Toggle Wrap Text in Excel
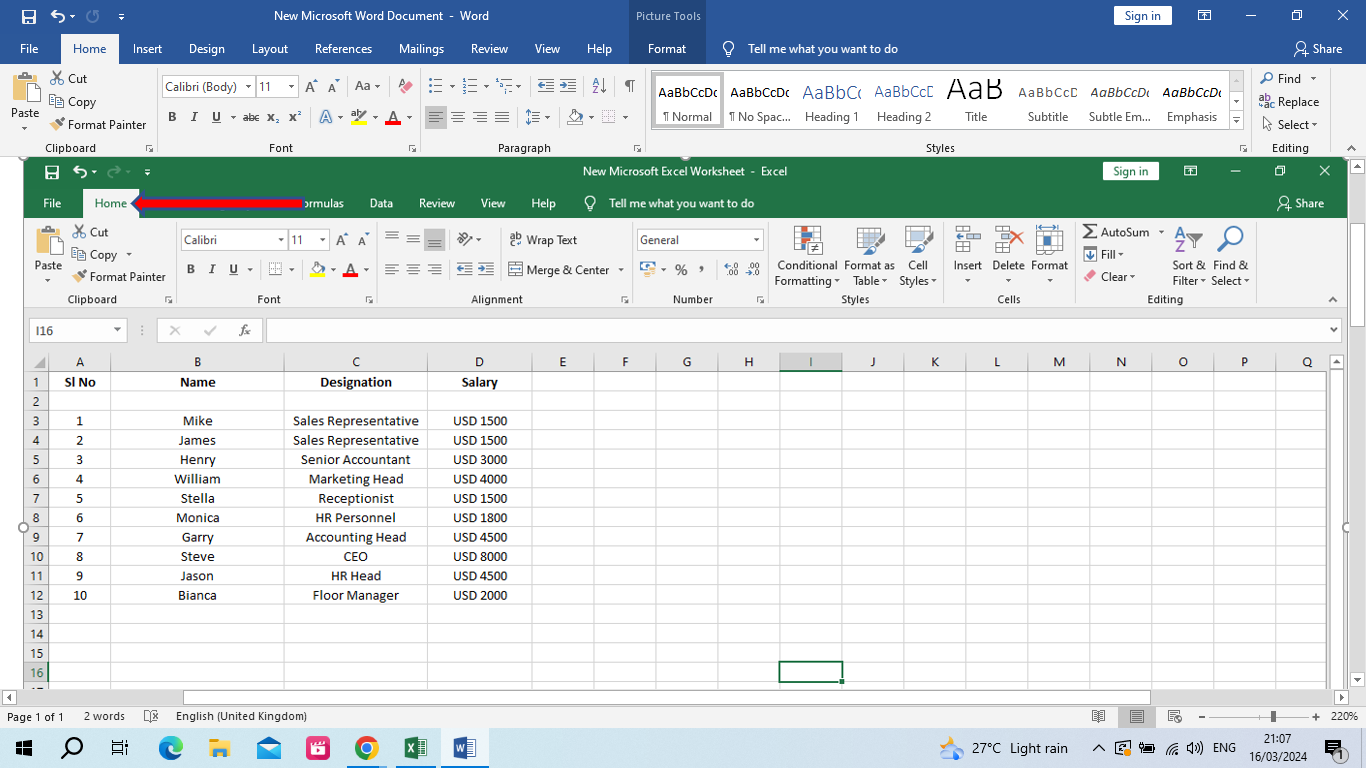Image resolution: width=1366 pixels, height=768 pixels. [x=543, y=240]
